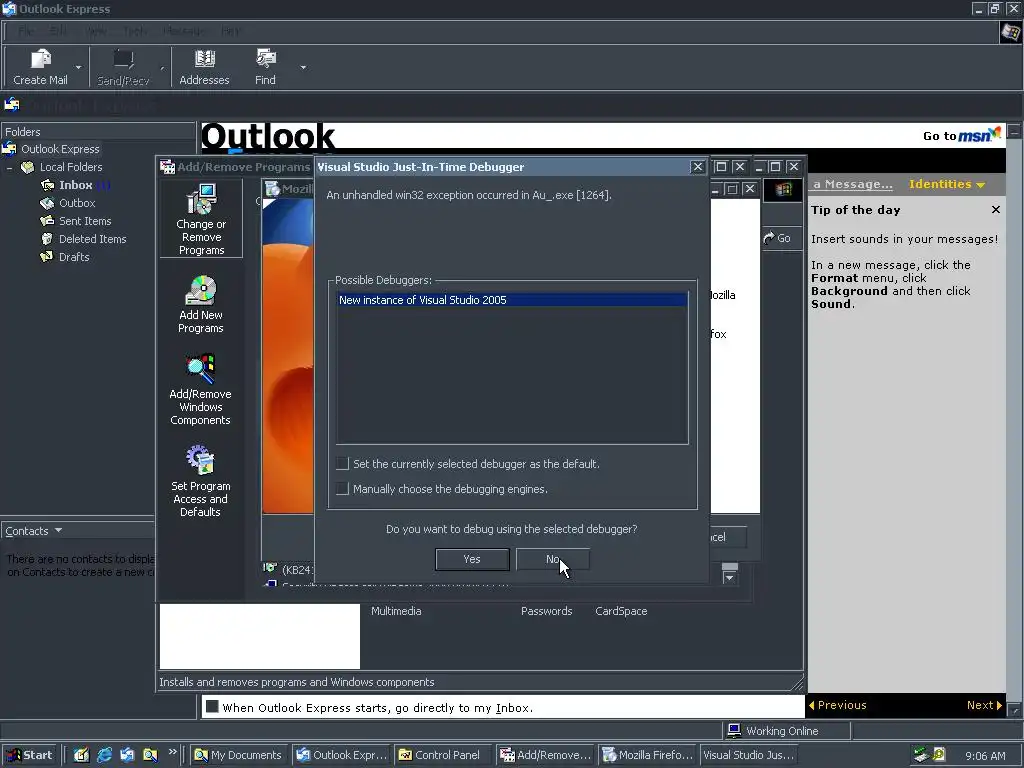Open the Edit menu in Outlook Express
Screen dimensions: 1024x768
pyautogui.click(x=57, y=31)
